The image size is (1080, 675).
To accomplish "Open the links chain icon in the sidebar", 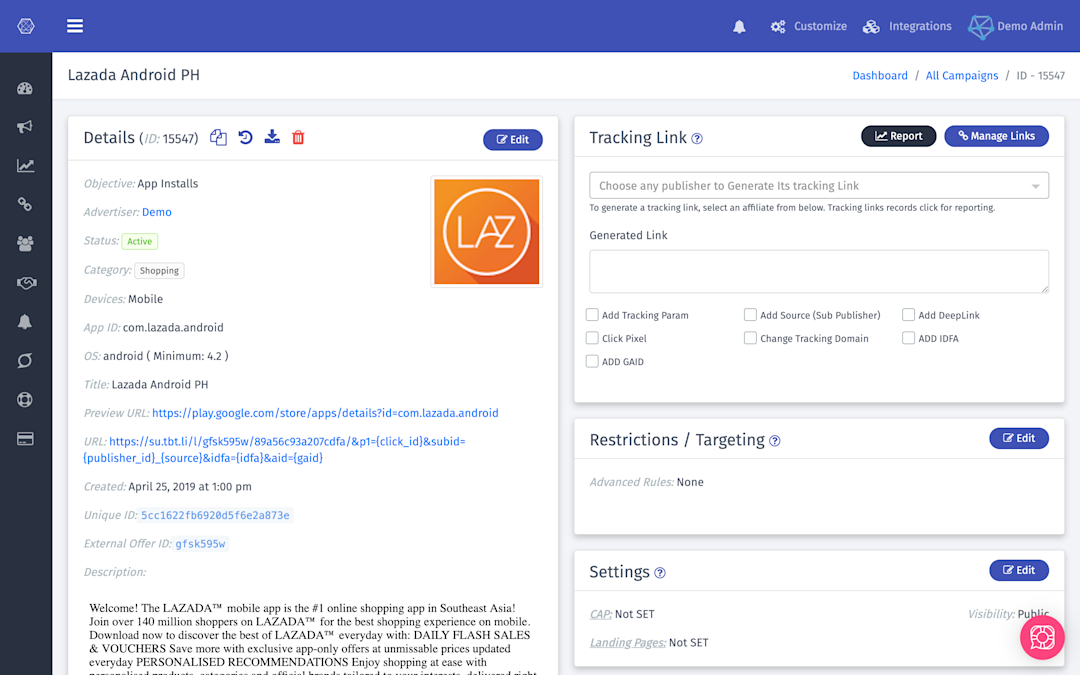I will pos(25,205).
